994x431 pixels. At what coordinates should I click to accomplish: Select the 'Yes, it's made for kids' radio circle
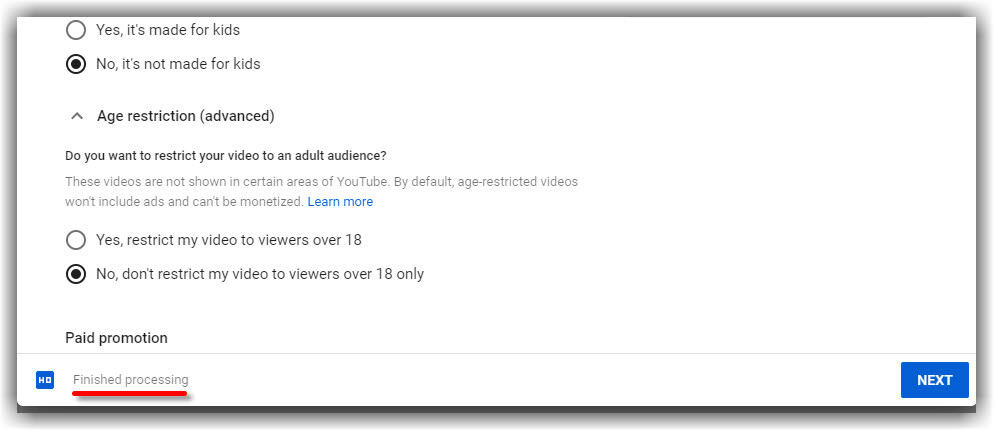pyautogui.click(x=75, y=30)
